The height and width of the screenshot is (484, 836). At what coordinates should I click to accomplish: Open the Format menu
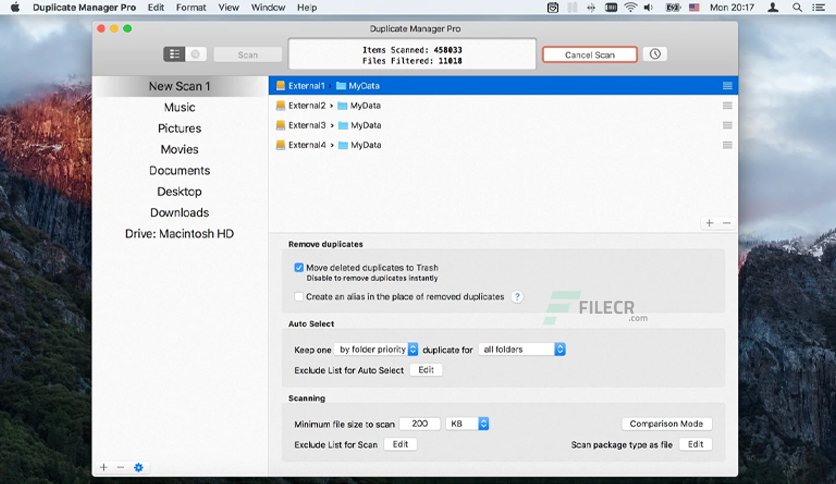point(191,7)
